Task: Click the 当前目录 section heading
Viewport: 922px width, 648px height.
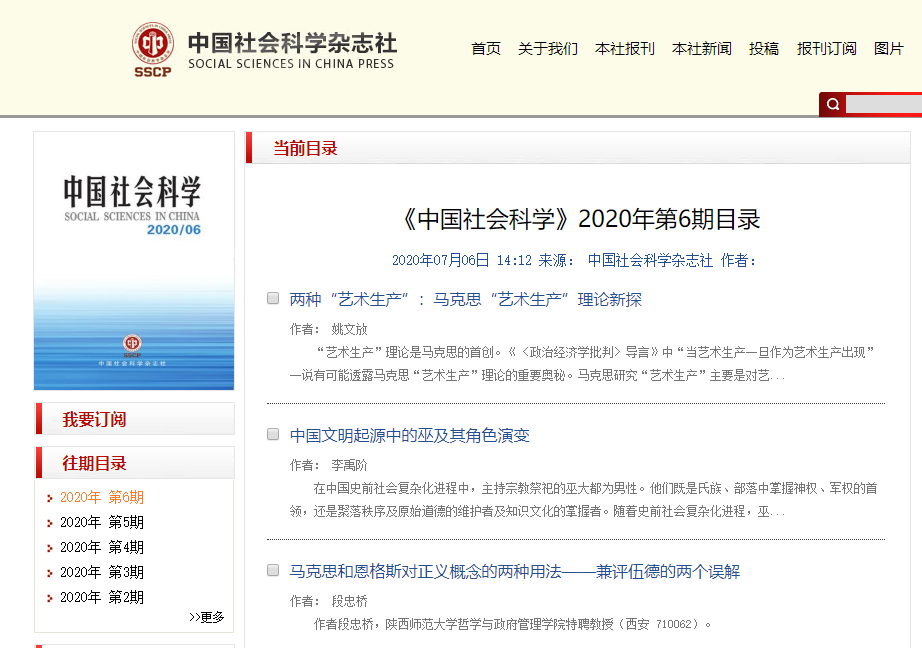Action: [x=305, y=148]
